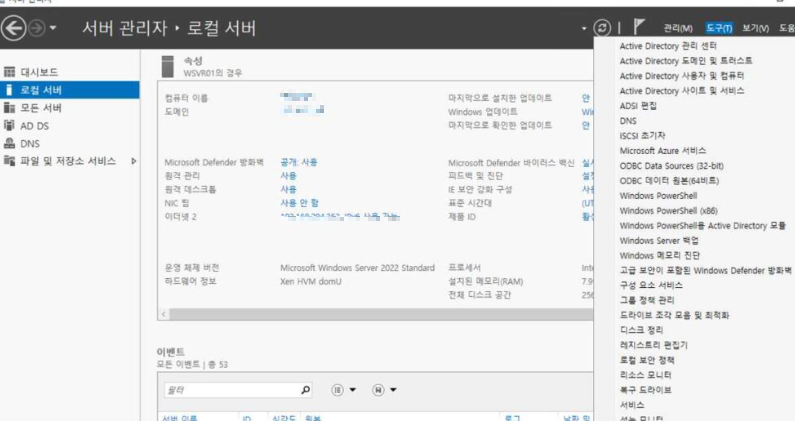Screen dimensions: 795x421
Task: Click the NIC 팀 사용 안 함 link
Action: [x=299, y=203]
